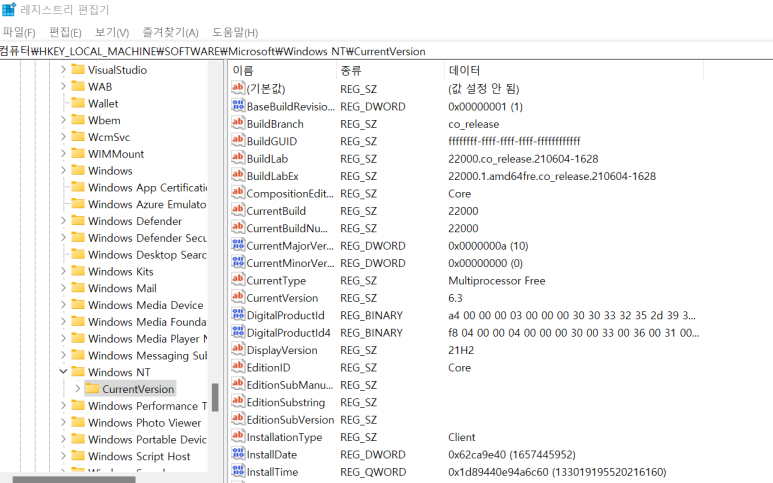Screen dimensions: 773x483
Task: Click the tree pane horizontal scrollbar thumb
Action: (x=74, y=480)
